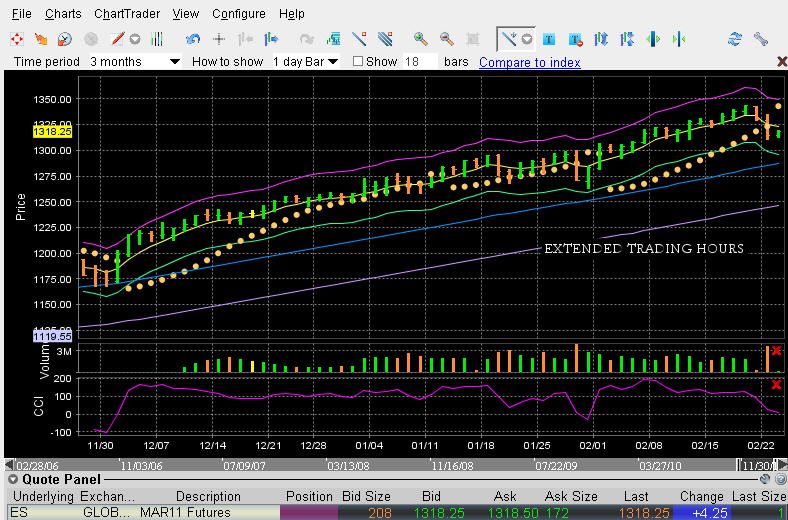This screenshot has width=788, height=520.
Task: Close the chart parameters bar with X
Action: [782, 62]
